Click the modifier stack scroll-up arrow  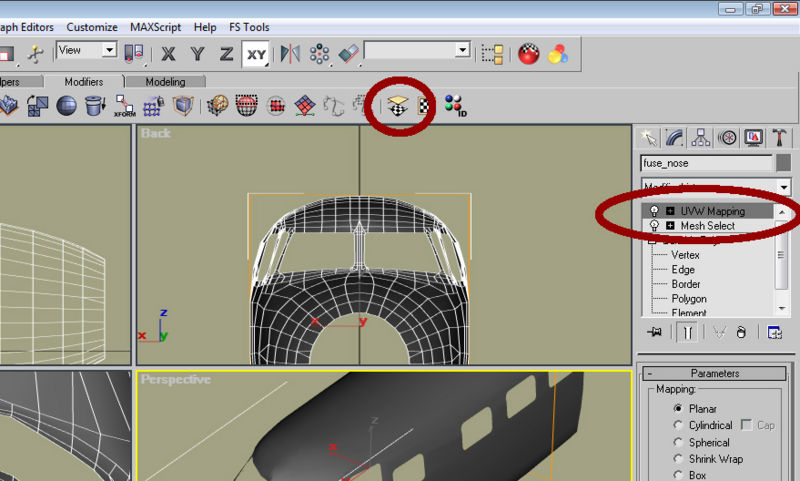click(x=782, y=211)
